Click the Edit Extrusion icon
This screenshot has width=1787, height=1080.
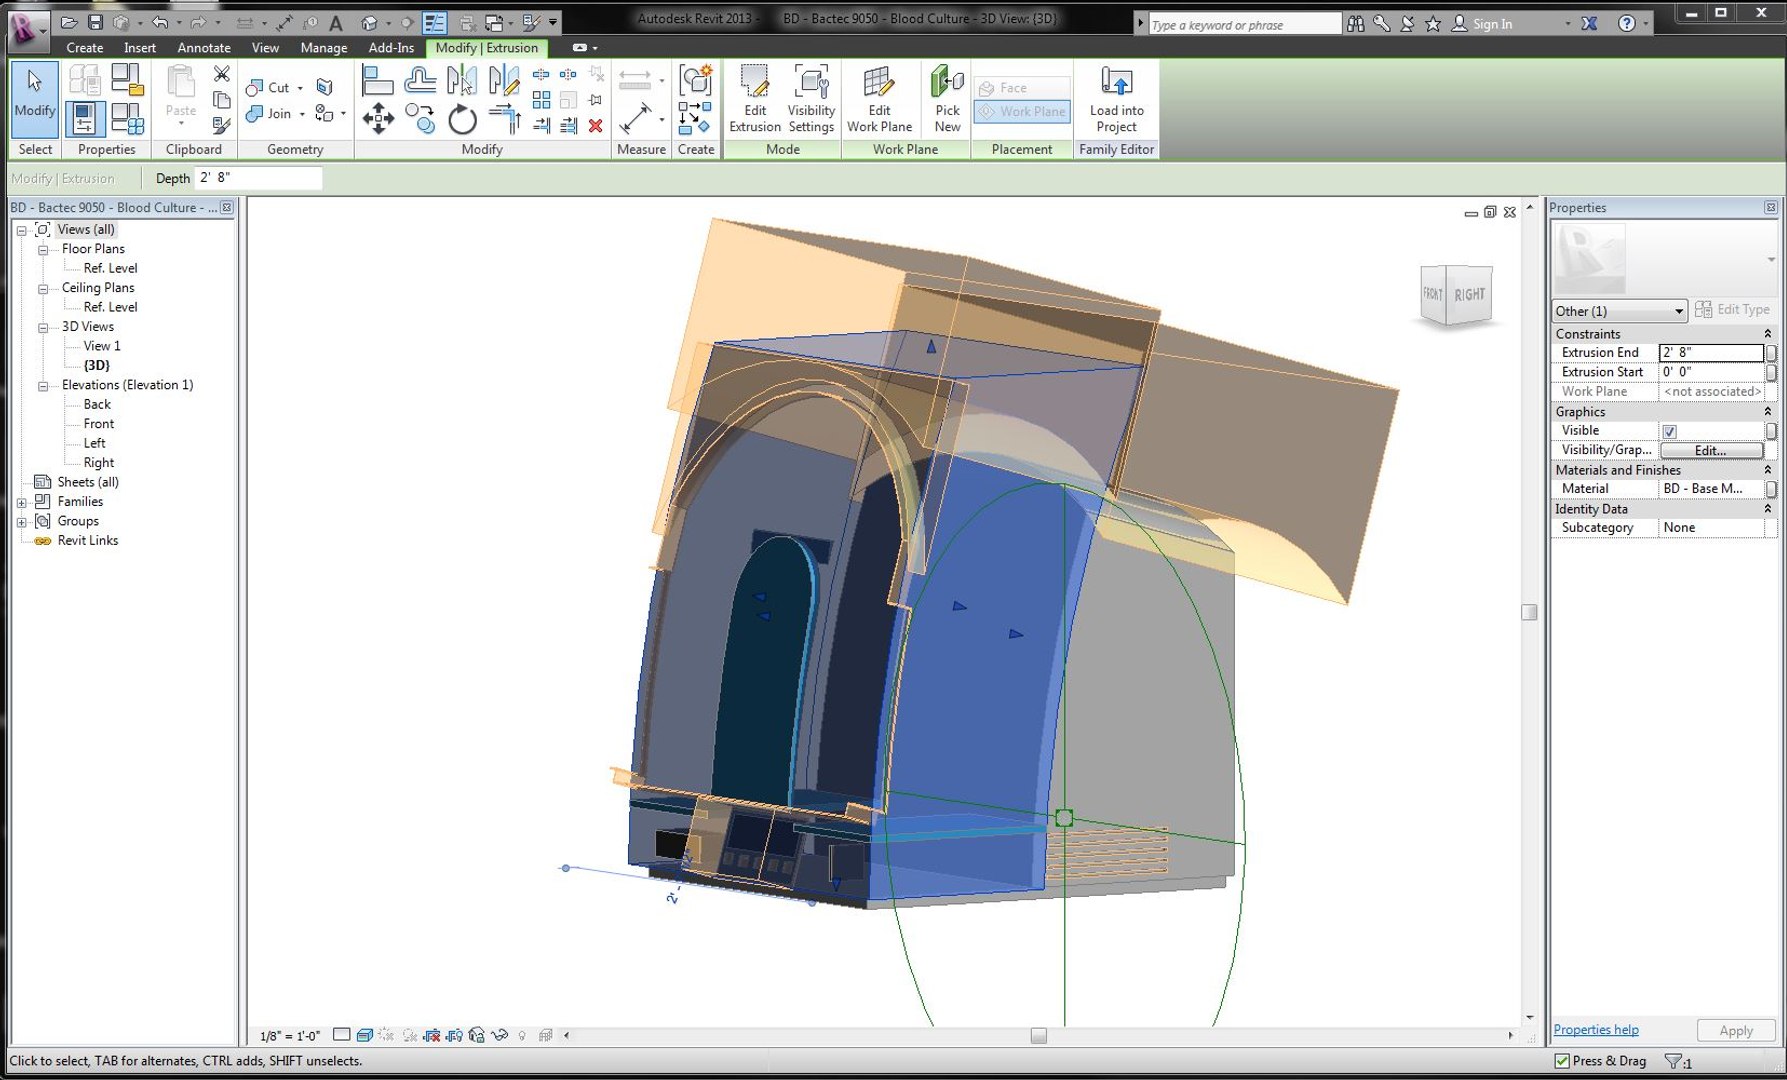(x=754, y=98)
